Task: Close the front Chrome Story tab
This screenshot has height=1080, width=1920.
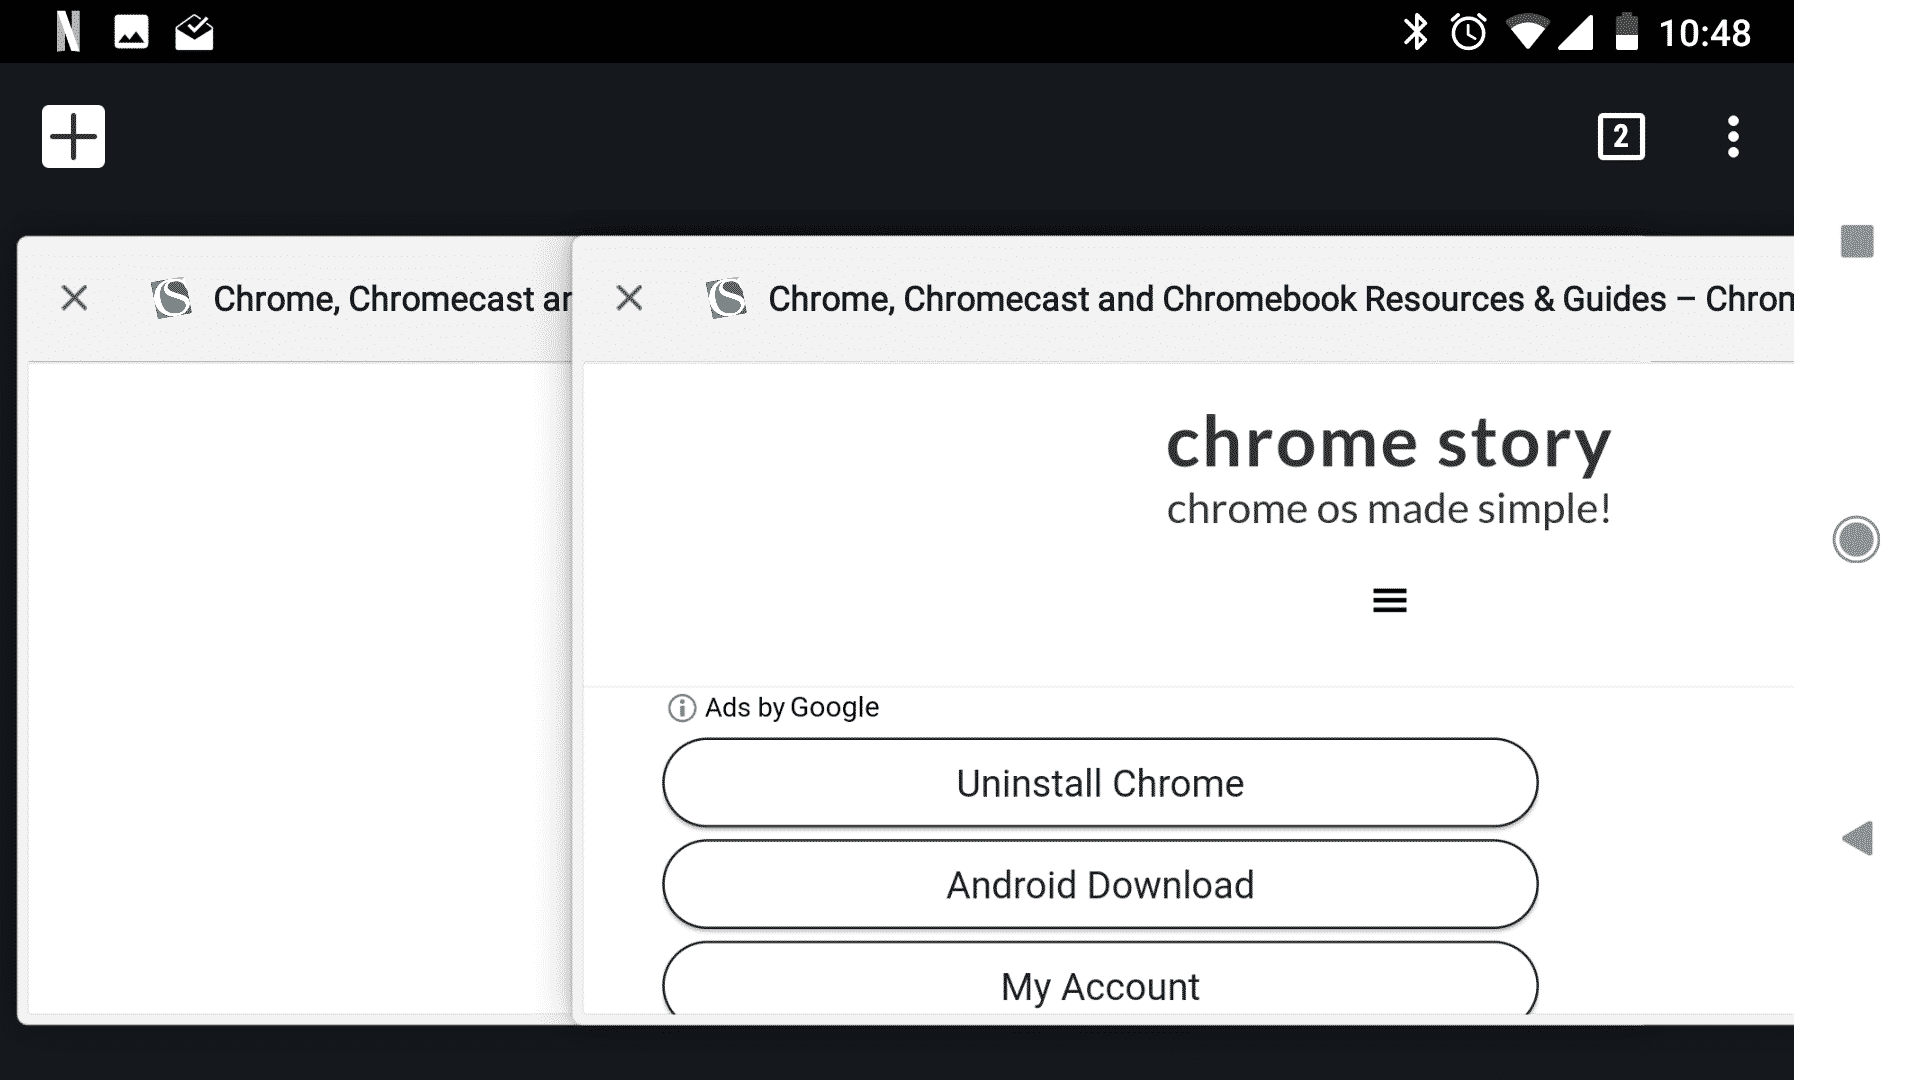Action: tap(629, 298)
